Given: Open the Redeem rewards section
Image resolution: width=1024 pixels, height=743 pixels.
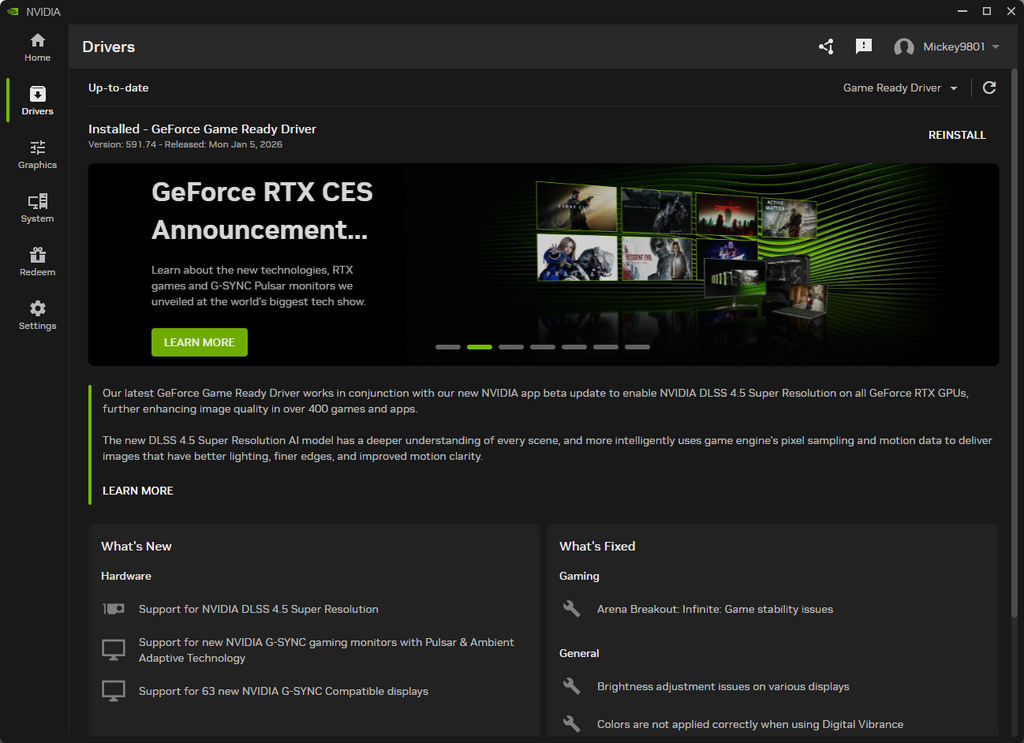Looking at the screenshot, I should click(37, 262).
